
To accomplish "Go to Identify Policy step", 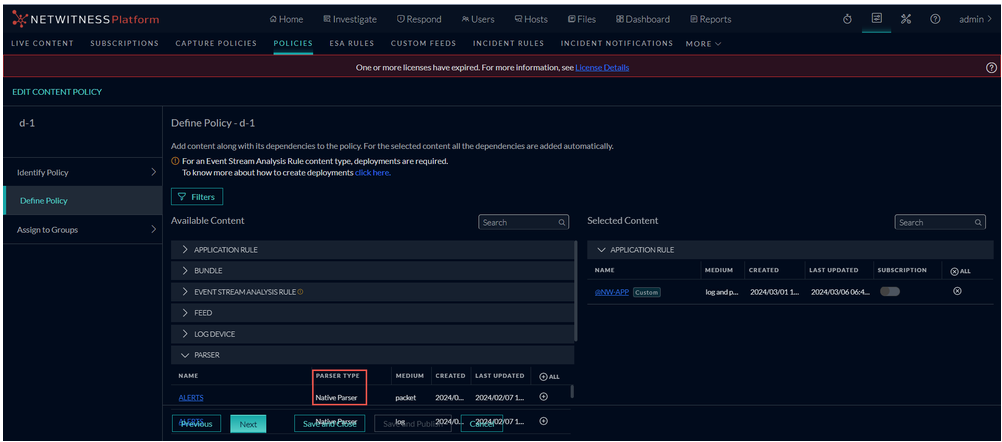I will [82, 172].
